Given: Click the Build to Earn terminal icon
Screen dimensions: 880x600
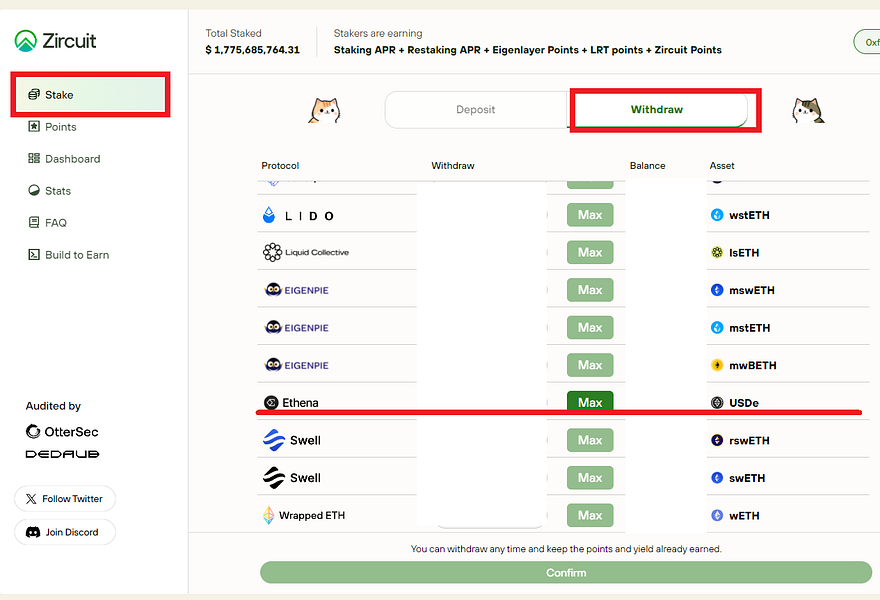Looking at the screenshot, I should (34, 254).
